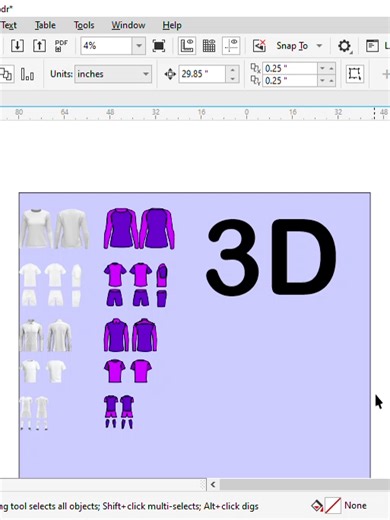Screen dimensions: 390x520
Task: Click the Snap To button
Action: (x=292, y=46)
